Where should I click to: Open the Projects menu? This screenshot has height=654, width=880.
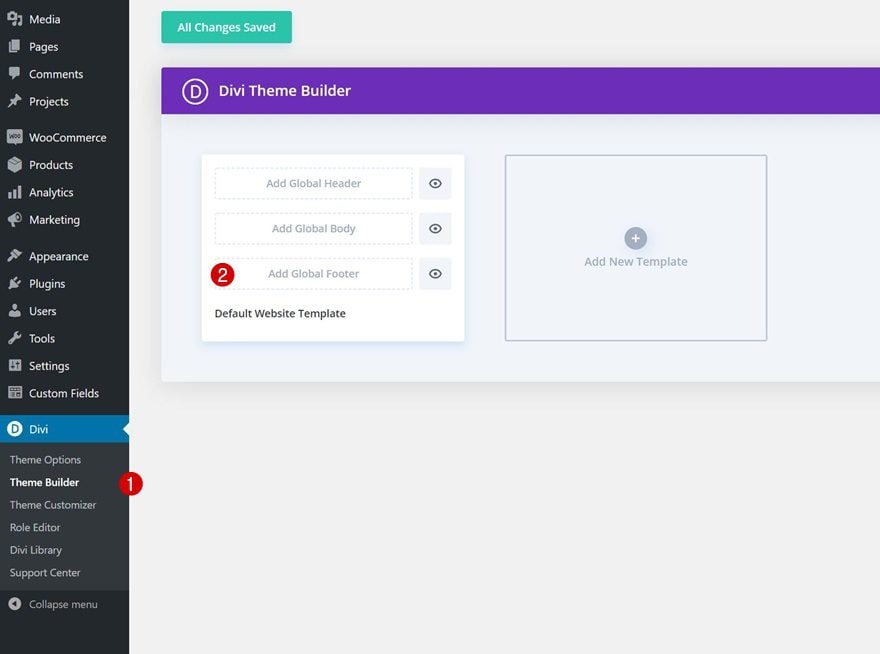(x=65, y=102)
